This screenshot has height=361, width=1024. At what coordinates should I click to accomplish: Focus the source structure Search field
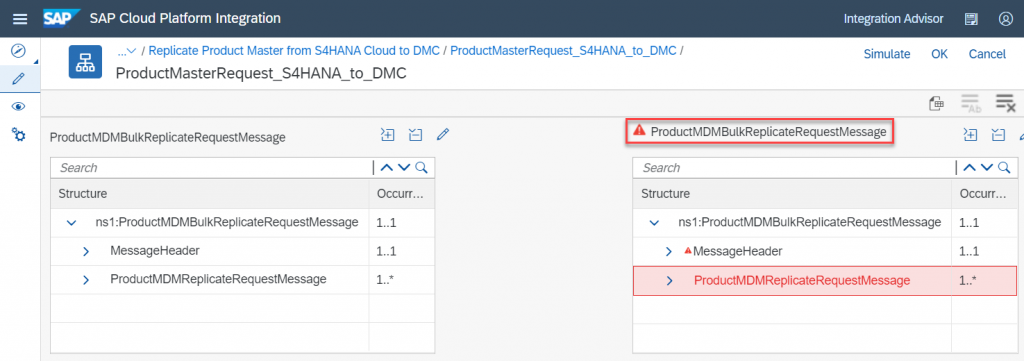pyautogui.click(x=212, y=168)
